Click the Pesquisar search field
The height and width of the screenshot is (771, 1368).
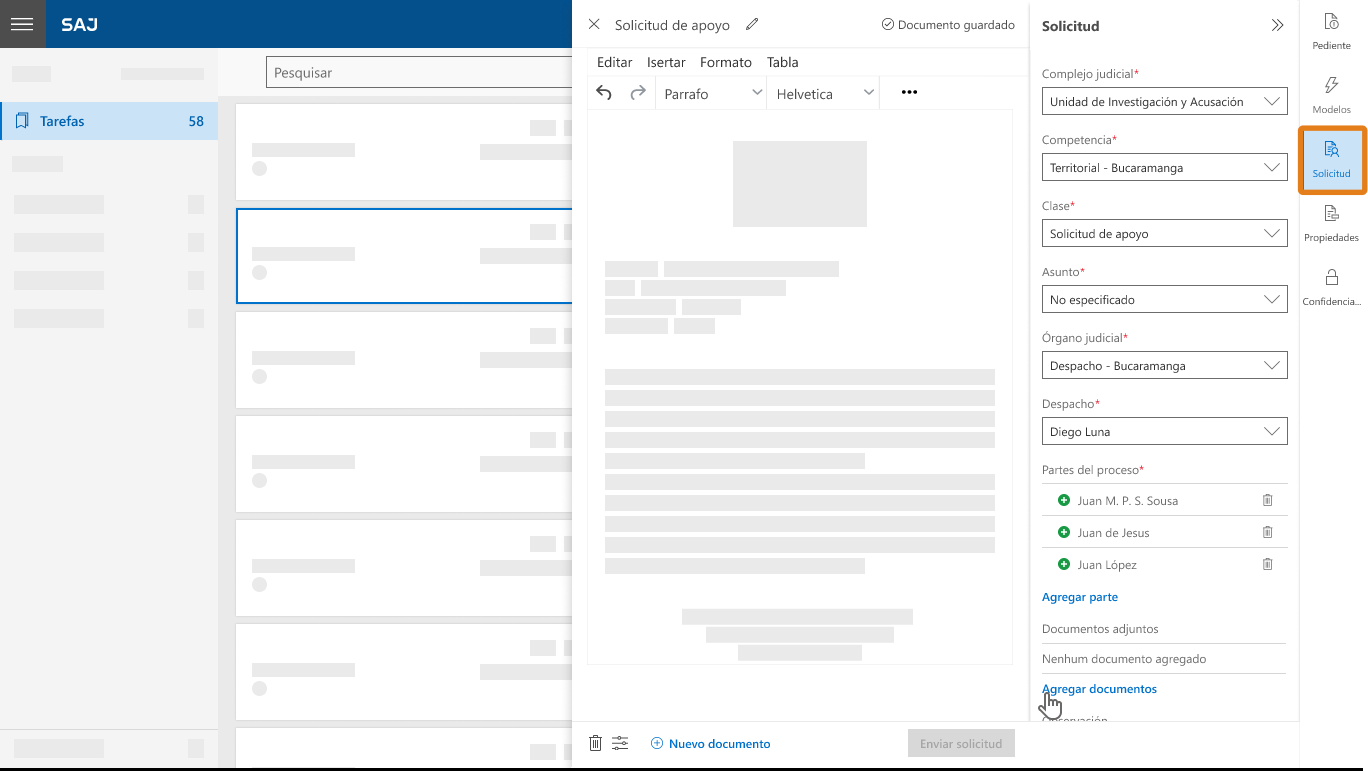pyautogui.click(x=419, y=73)
